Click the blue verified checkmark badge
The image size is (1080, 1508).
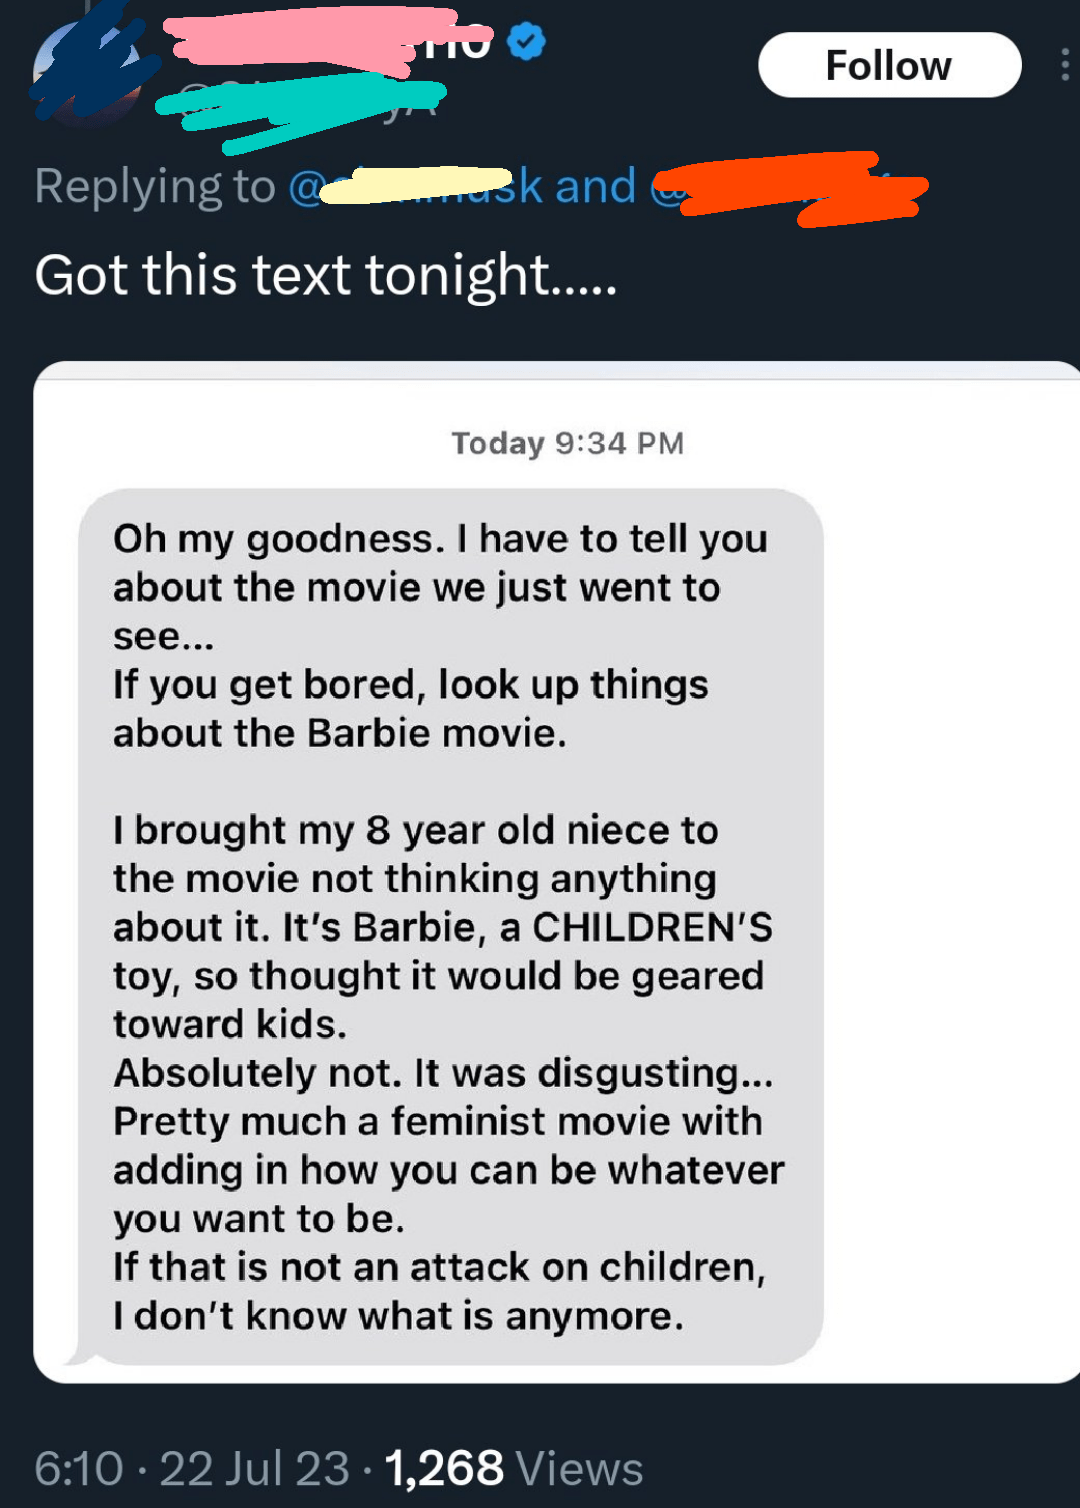pyautogui.click(x=526, y=41)
